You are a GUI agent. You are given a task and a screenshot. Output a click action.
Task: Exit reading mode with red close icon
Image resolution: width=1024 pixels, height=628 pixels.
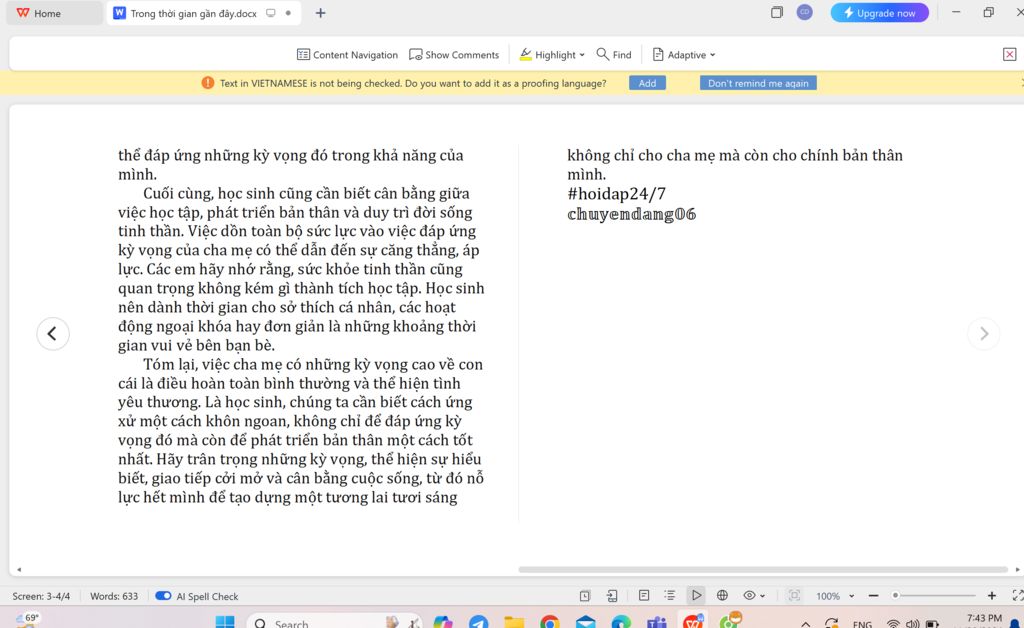1009,55
